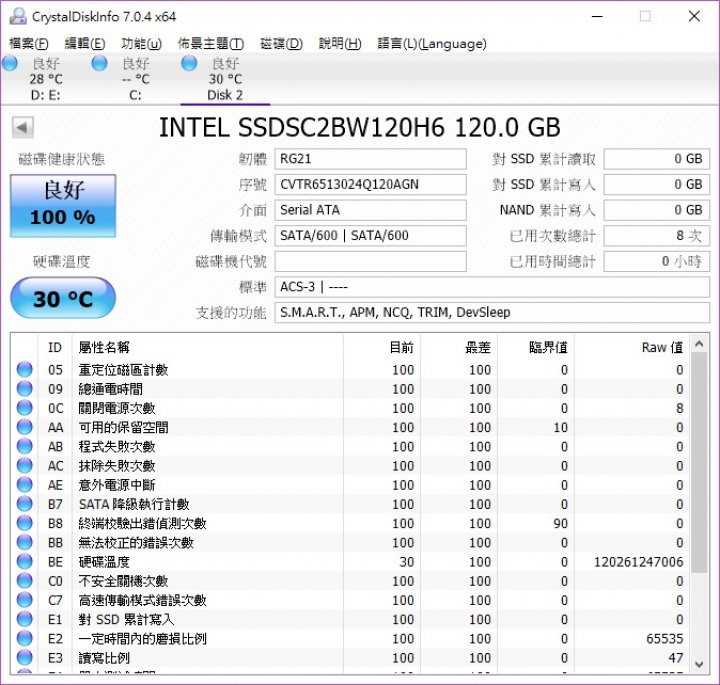The image size is (720, 685).
Task: Click status orb for attribute BE
Action: click(25, 561)
